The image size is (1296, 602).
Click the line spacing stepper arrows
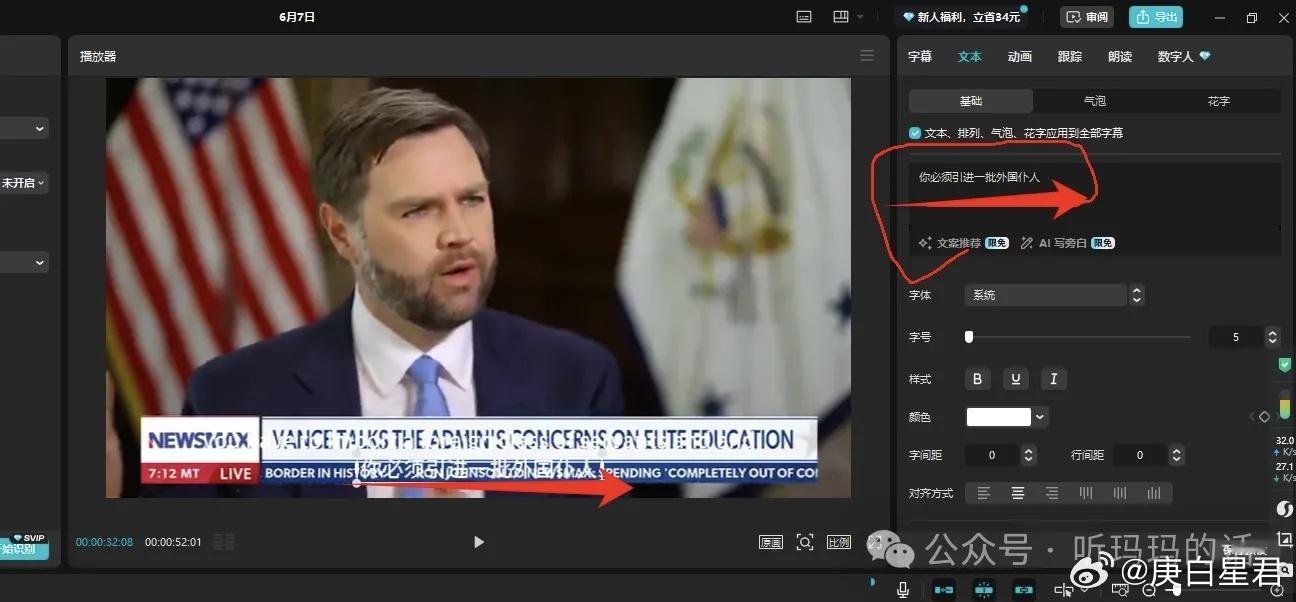point(1177,455)
